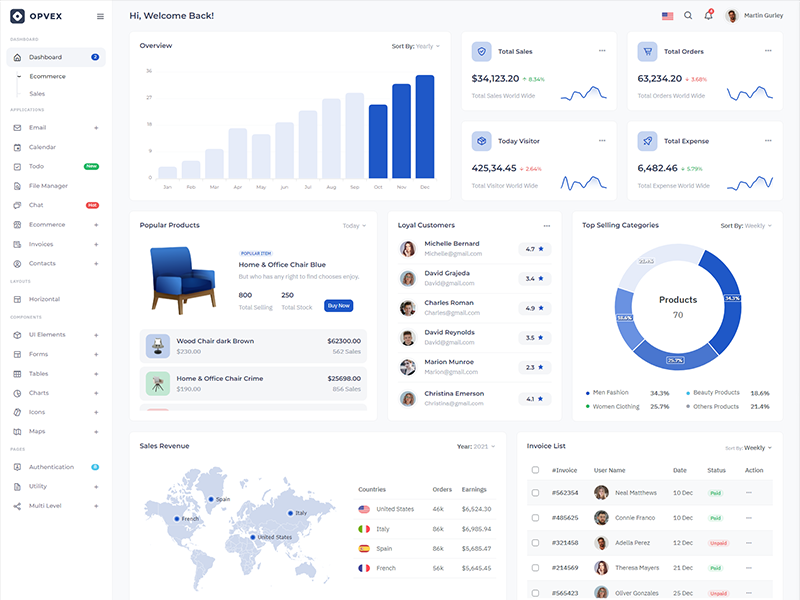Open the Sales link under Dashboard
This screenshot has height=600, width=800.
37,94
